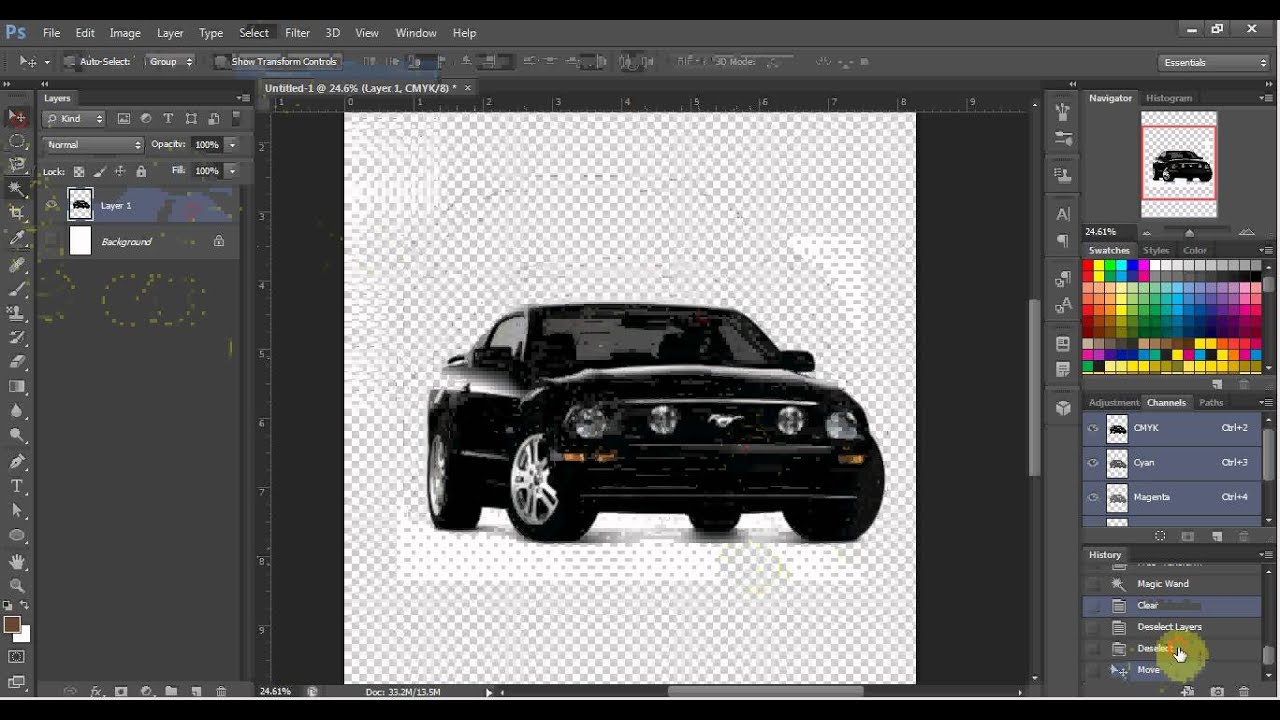Open the Swatches panel flyout menu
The image size is (1280, 720).
[x=1266, y=251]
